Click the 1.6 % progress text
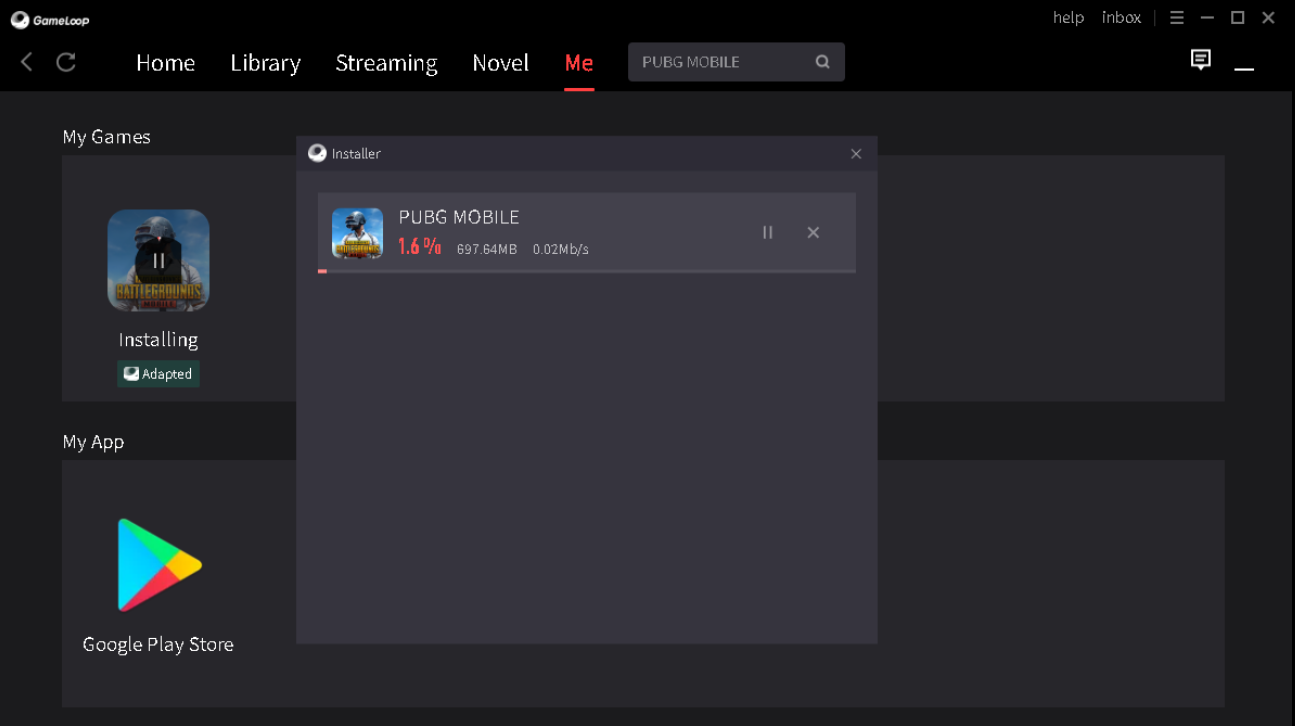The width and height of the screenshot is (1295, 726). (419, 247)
